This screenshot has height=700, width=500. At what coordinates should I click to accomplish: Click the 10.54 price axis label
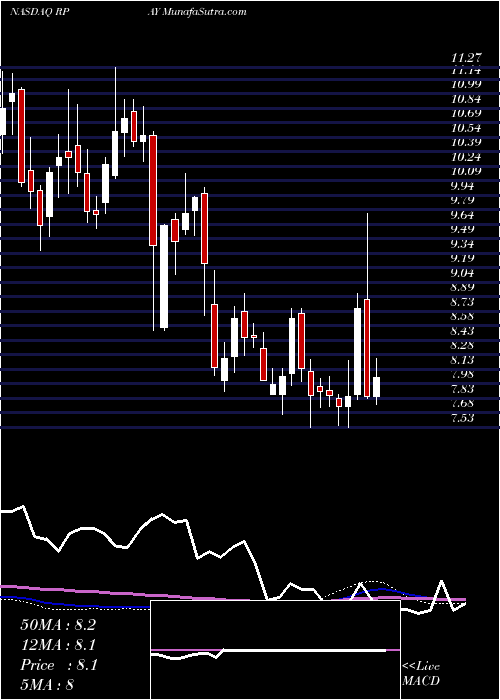click(x=466, y=128)
